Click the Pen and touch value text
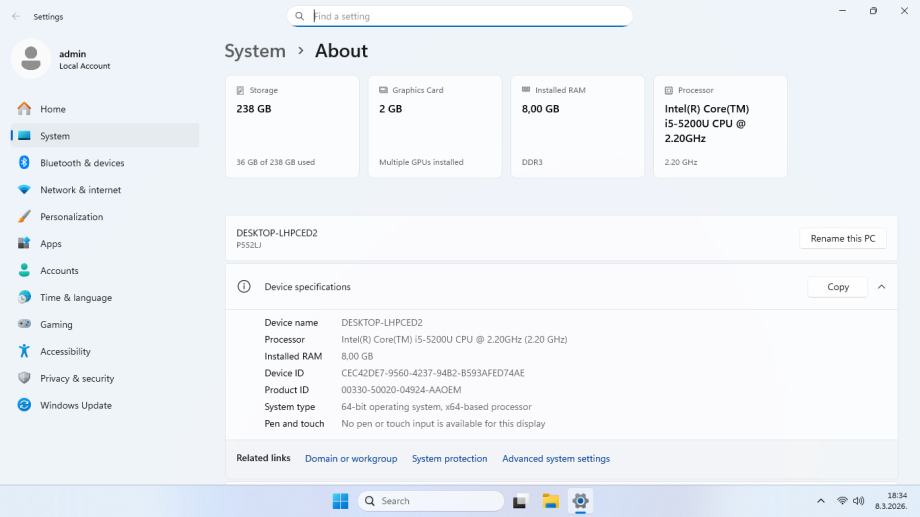This screenshot has height=517, width=920. click(x=443, y=424)
